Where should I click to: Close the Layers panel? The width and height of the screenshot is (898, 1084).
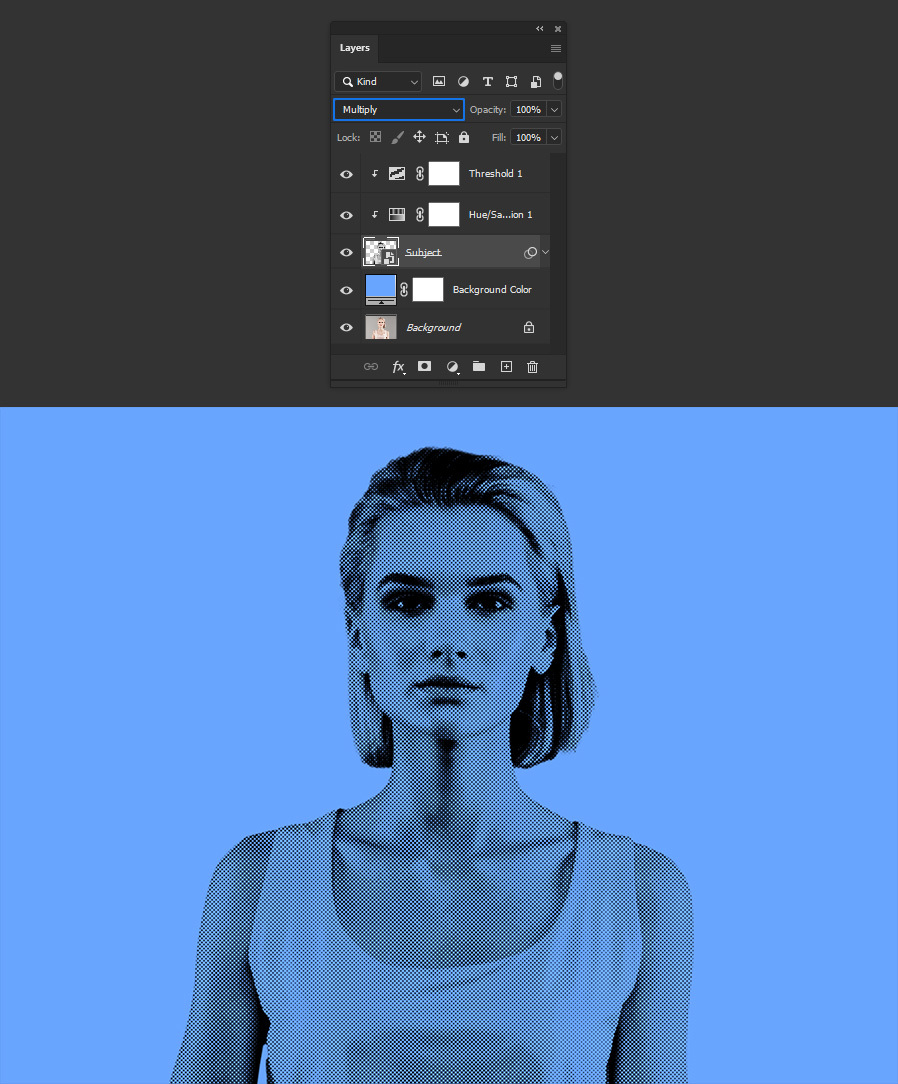[558, 29]
